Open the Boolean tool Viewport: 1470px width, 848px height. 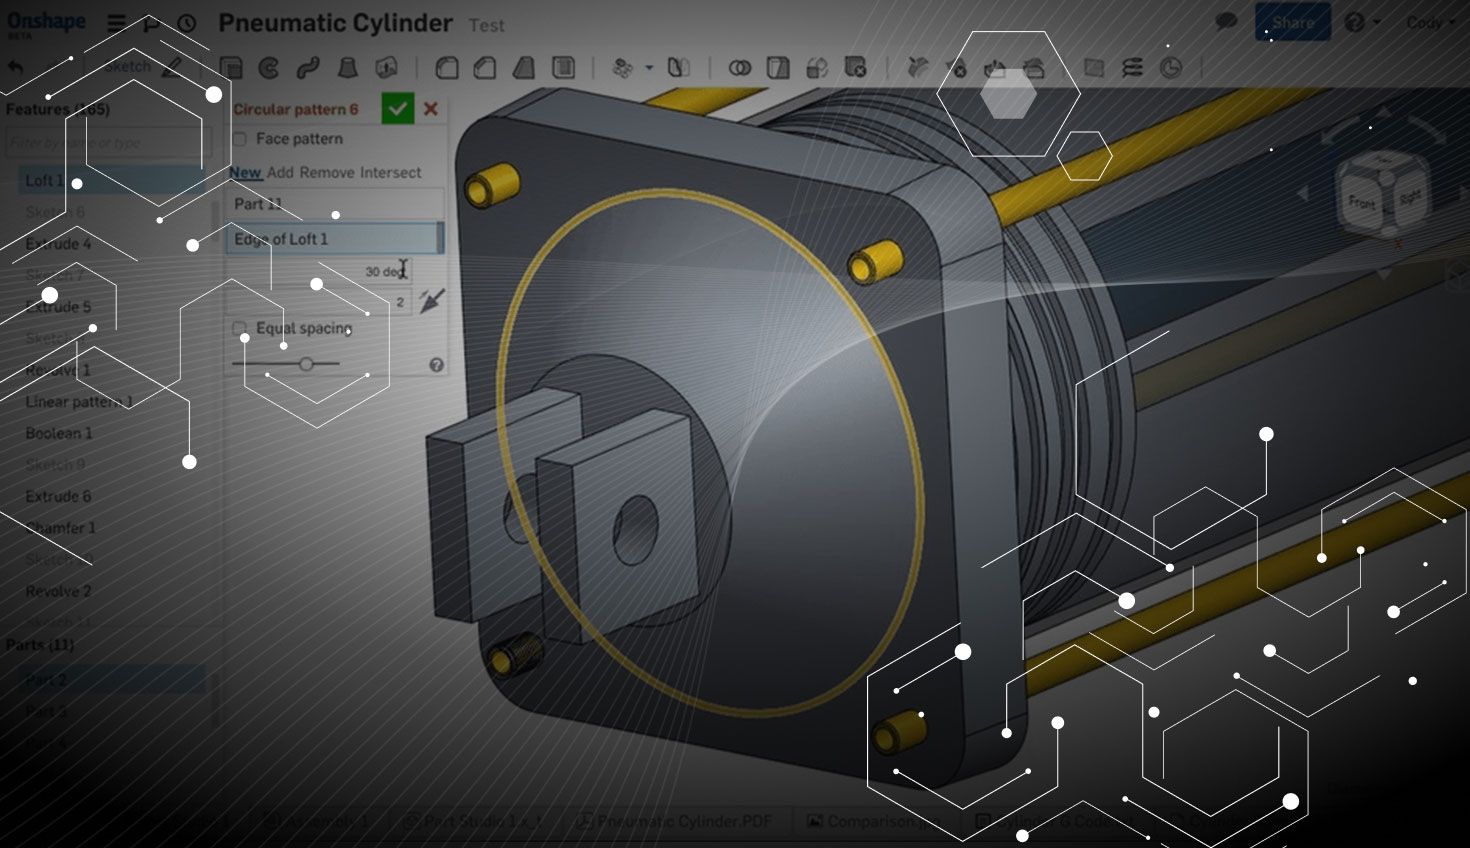pyautogui.click(x=740, y=68)
